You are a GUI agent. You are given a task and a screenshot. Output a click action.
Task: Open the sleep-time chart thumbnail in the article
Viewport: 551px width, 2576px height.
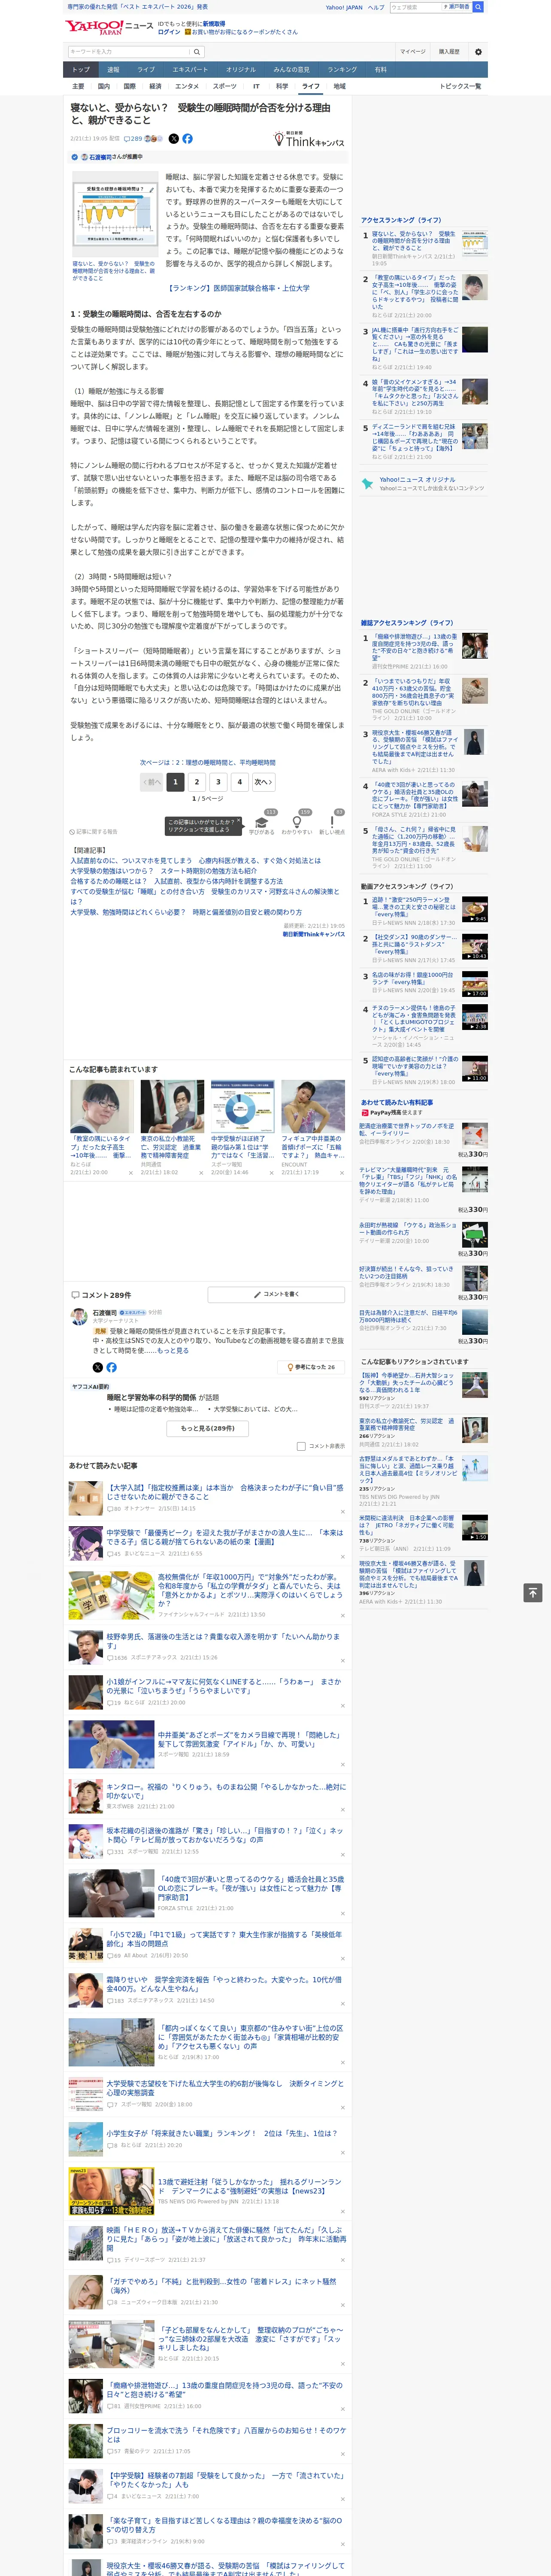coord(115,214)
